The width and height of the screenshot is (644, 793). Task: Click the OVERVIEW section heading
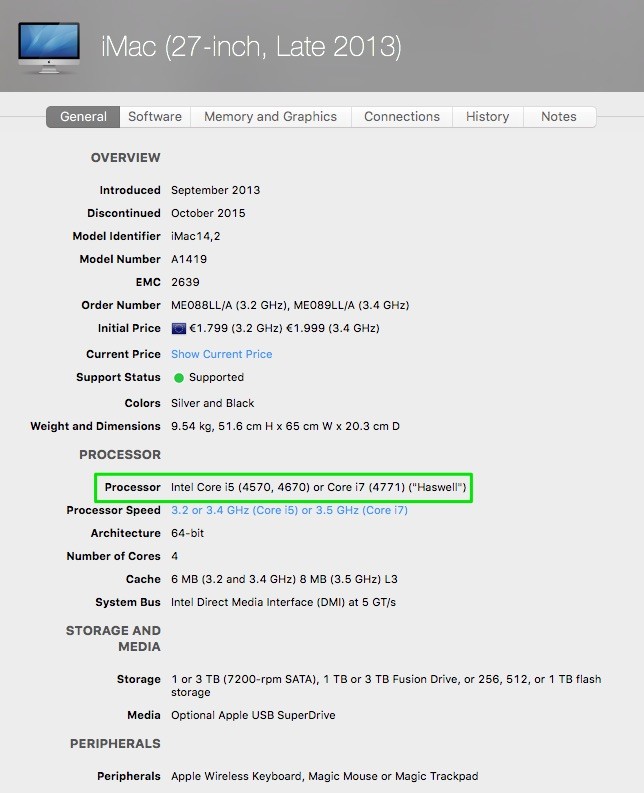point(125,158)
